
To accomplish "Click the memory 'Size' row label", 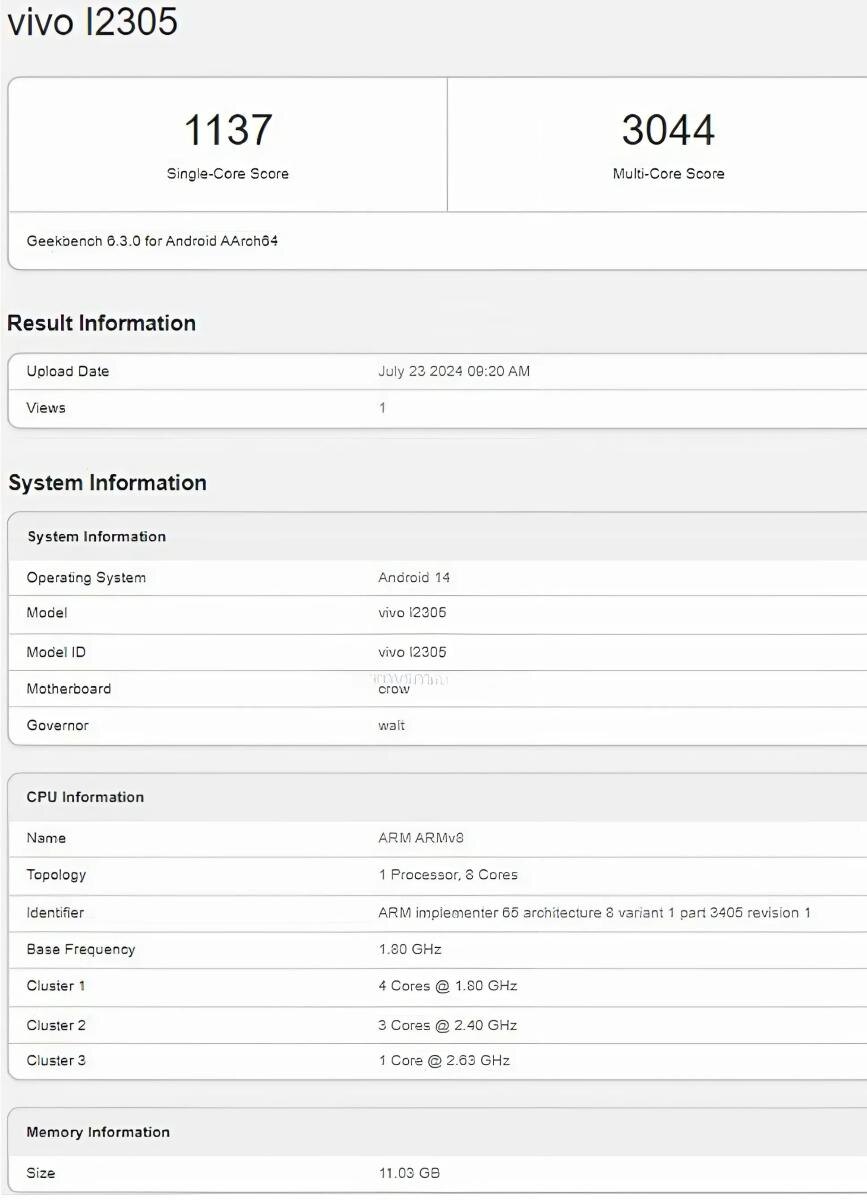I will 41,1173.
